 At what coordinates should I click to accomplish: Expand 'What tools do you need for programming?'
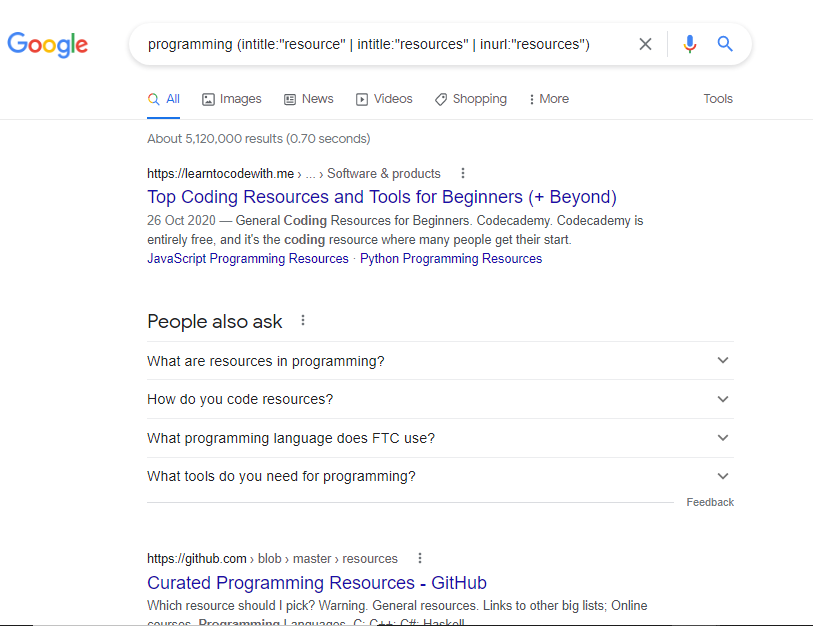point(440,476)
